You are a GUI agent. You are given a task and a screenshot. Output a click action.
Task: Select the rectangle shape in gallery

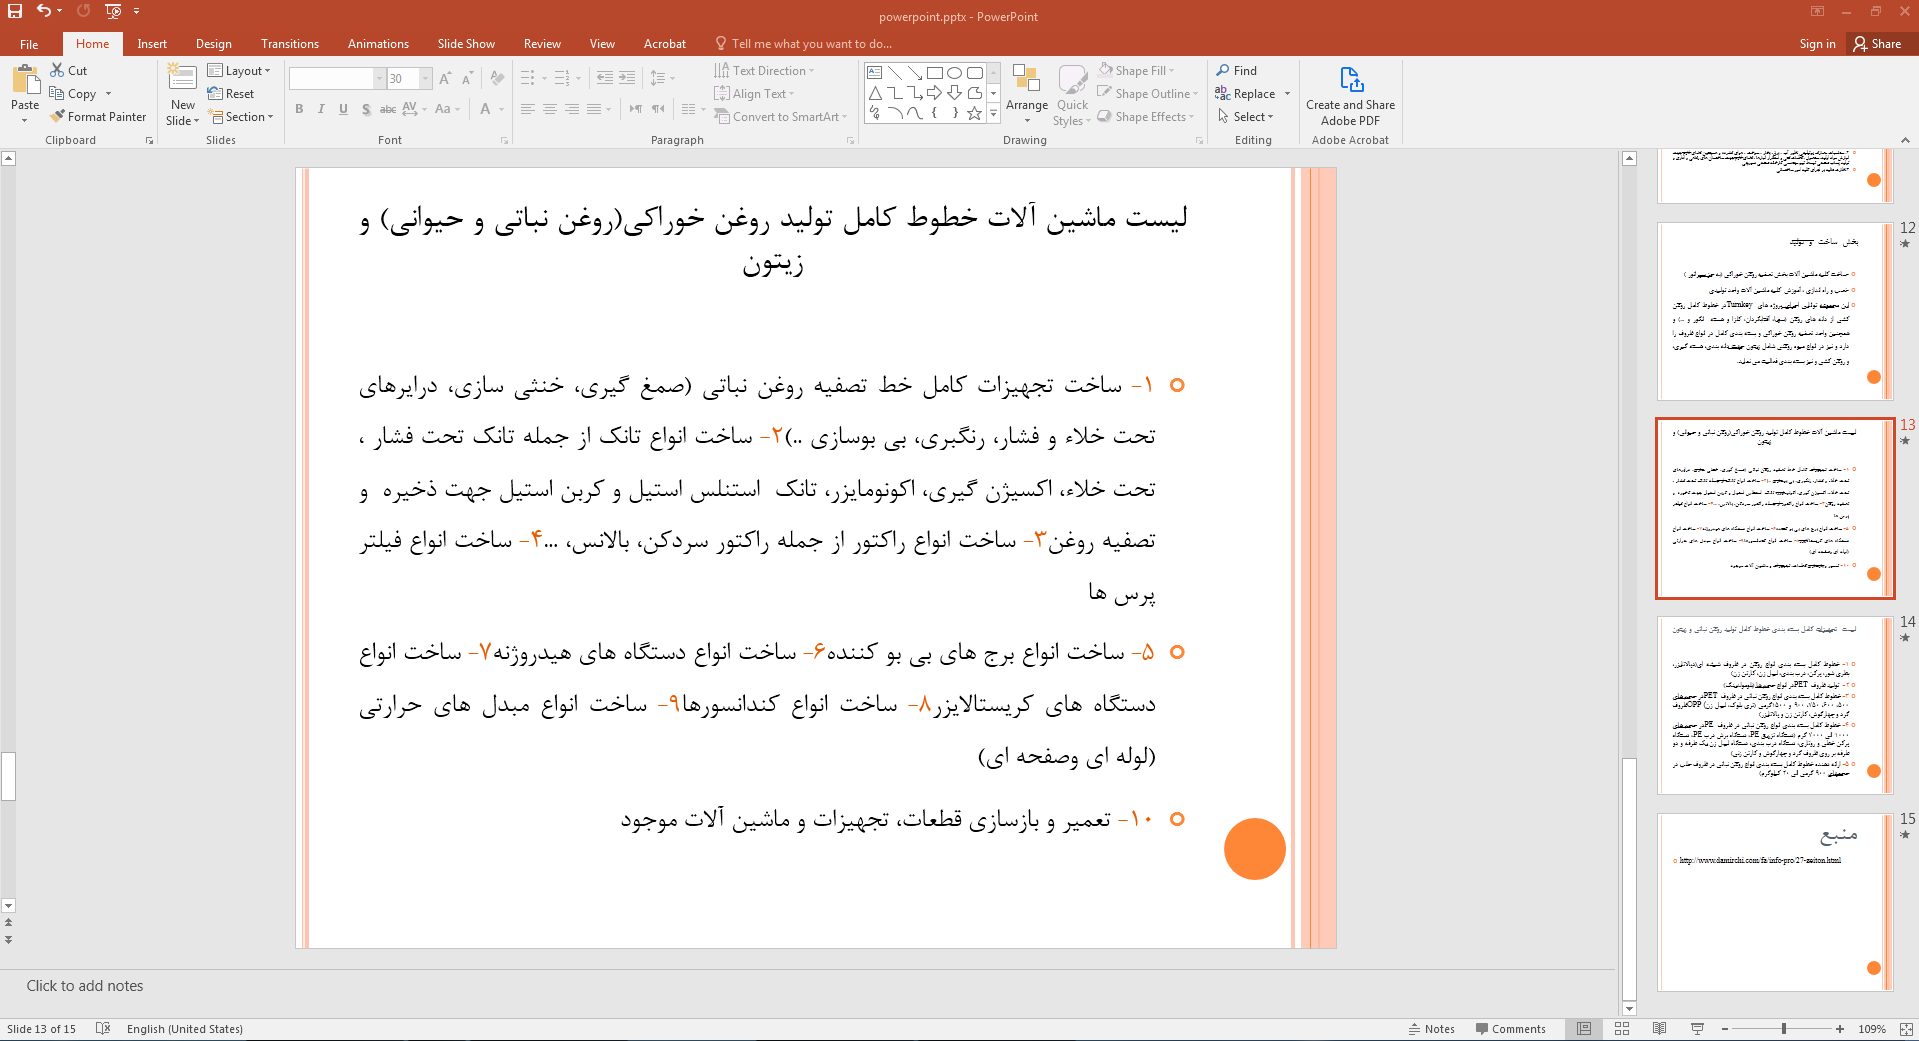pyautogui.click(x=935, y=73)
